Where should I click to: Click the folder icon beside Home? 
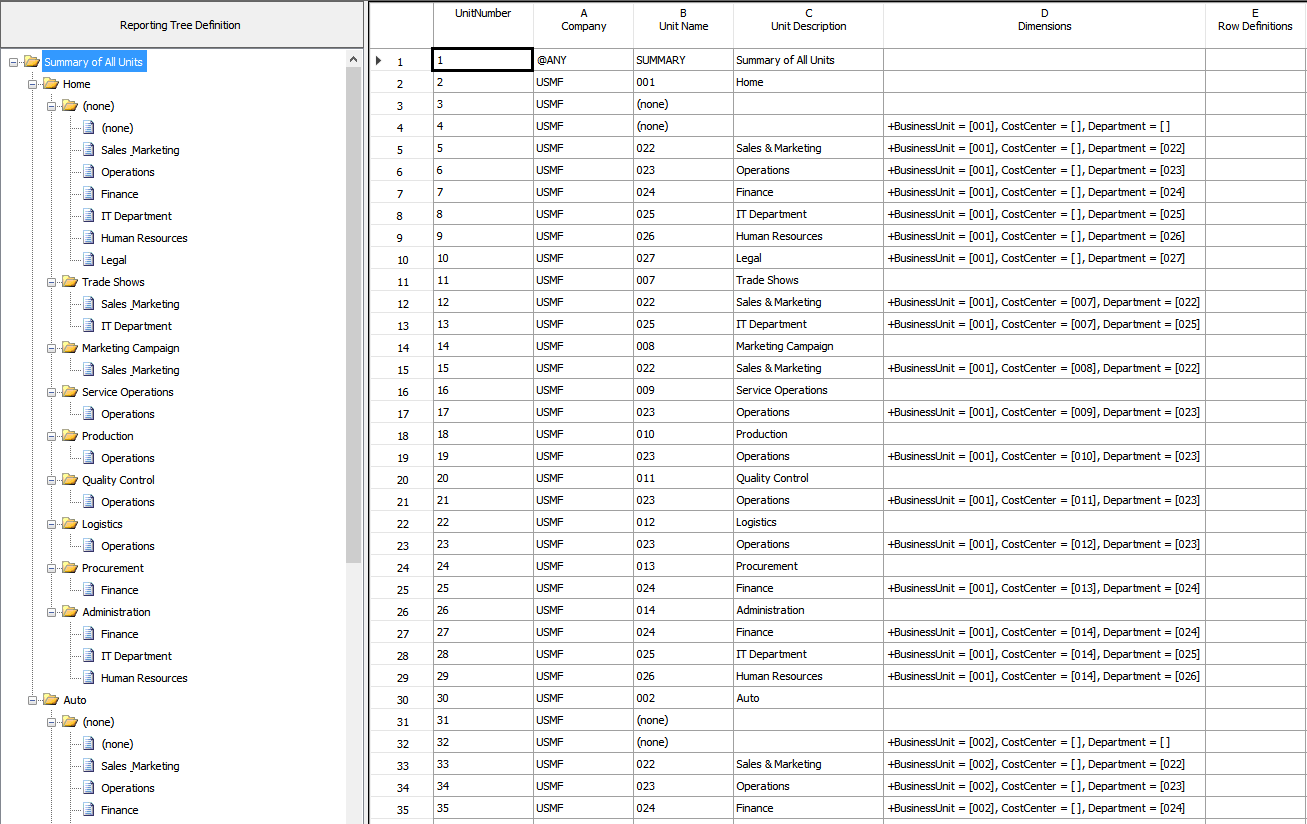[x=50, y=83]
